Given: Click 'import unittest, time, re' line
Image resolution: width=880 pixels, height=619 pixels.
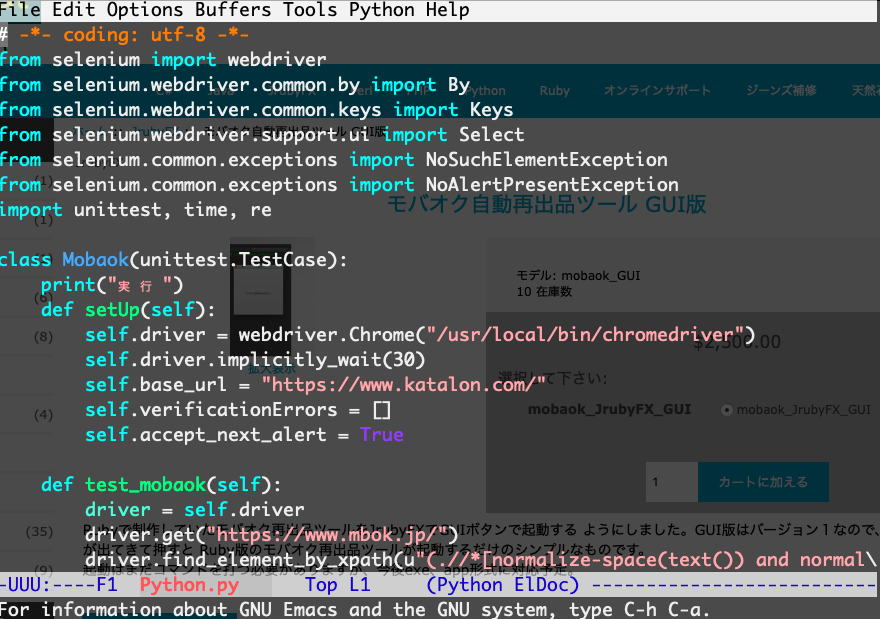Looking at the screenshot, I should pos(135,210).
